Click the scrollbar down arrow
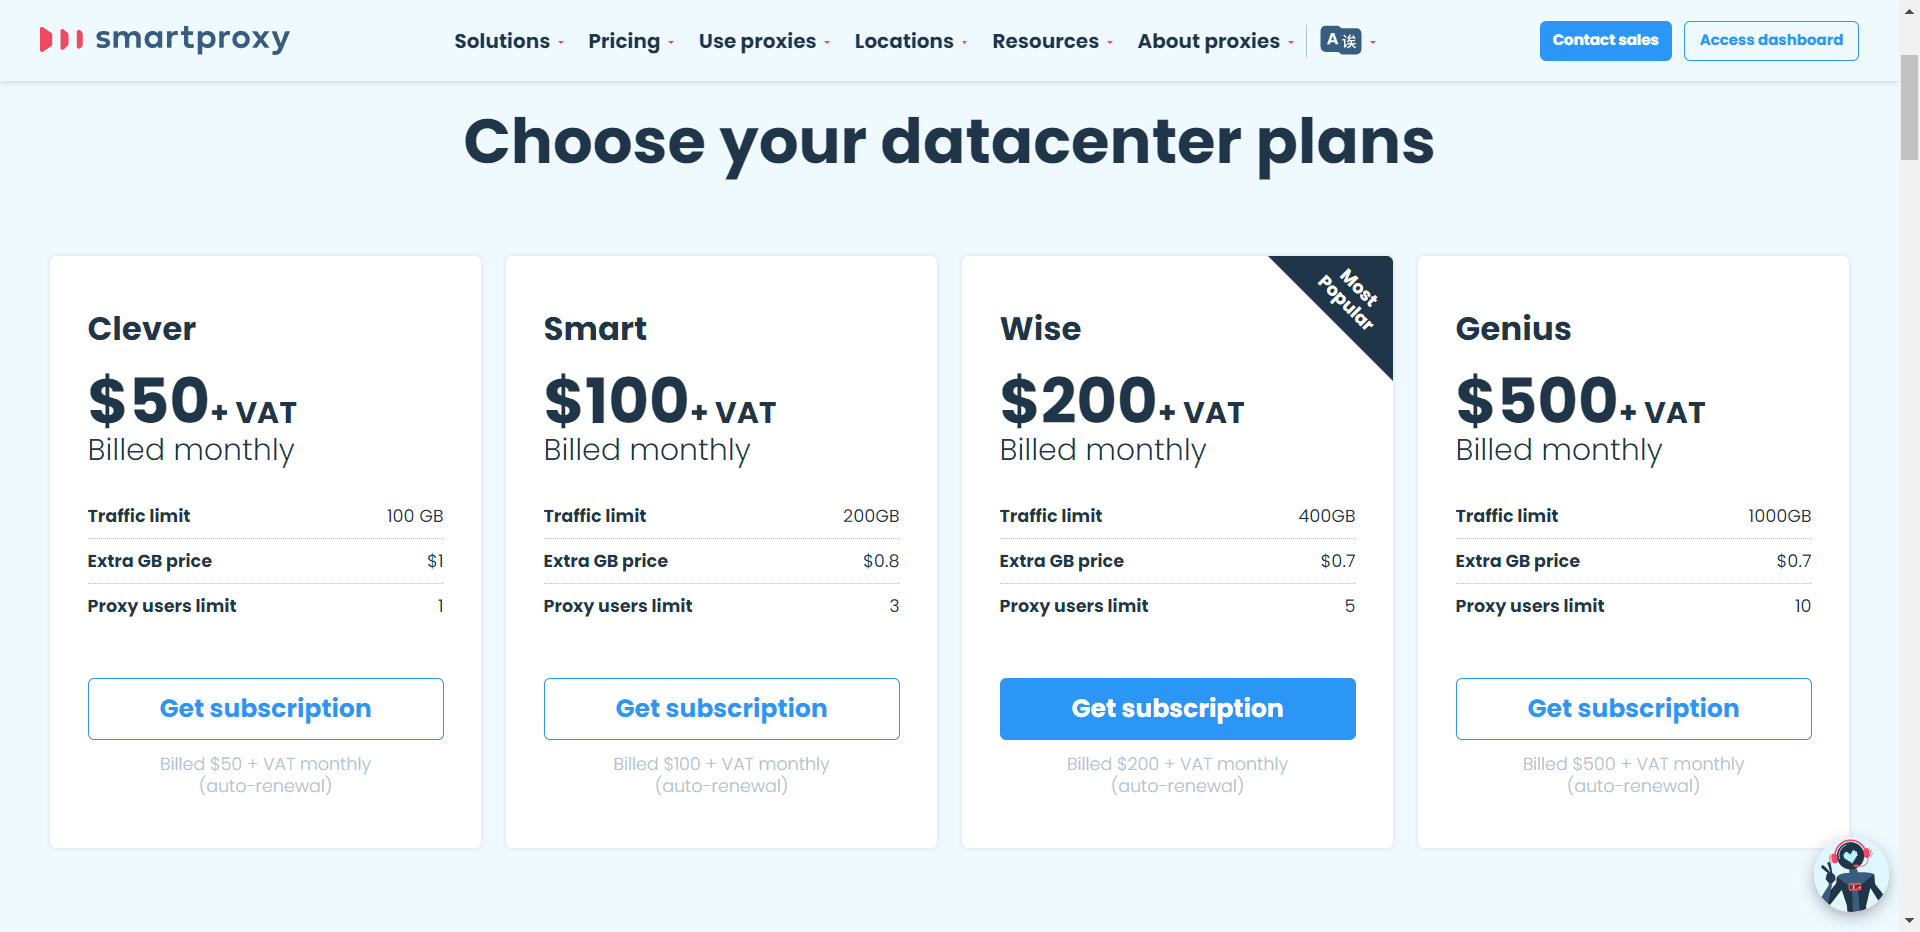 (1909, 921)
